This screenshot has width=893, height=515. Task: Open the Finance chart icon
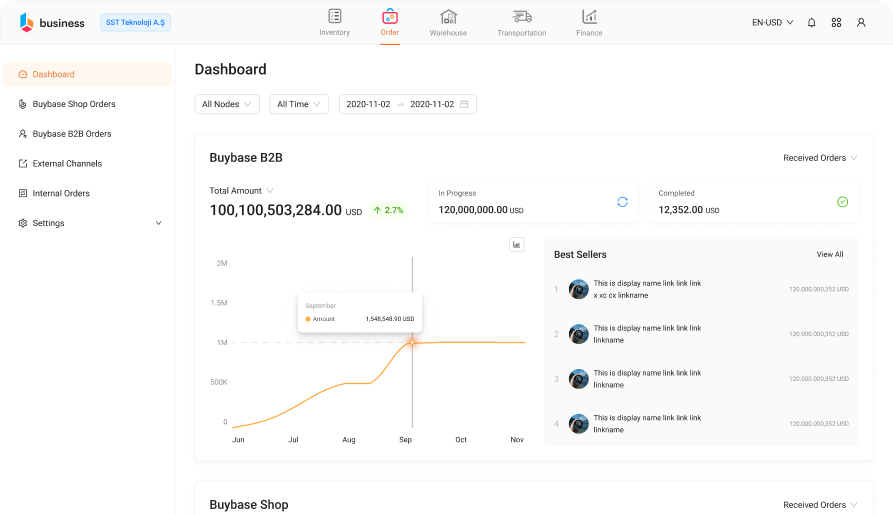tap(589, 16)
